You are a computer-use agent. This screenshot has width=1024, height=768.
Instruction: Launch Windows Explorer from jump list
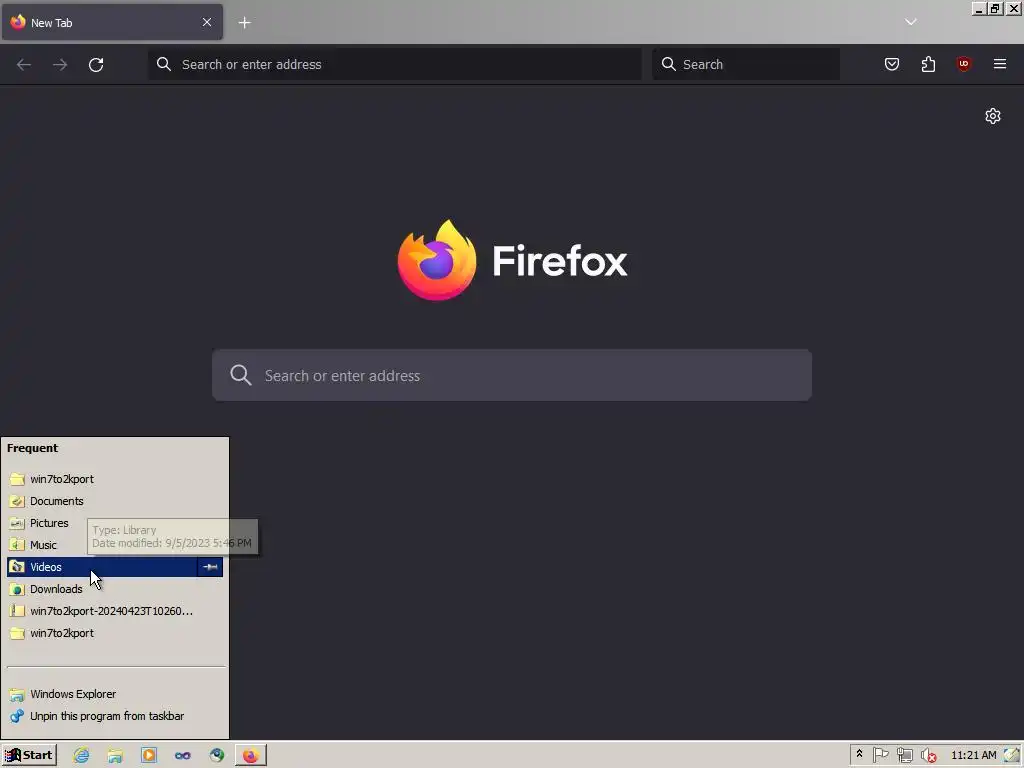coord(115,694)
